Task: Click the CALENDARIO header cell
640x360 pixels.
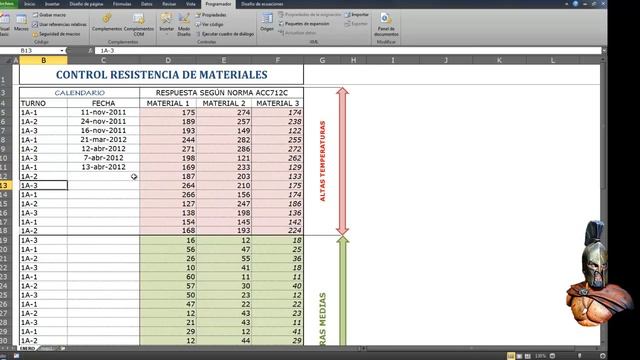Action: (x=80, y=93)
